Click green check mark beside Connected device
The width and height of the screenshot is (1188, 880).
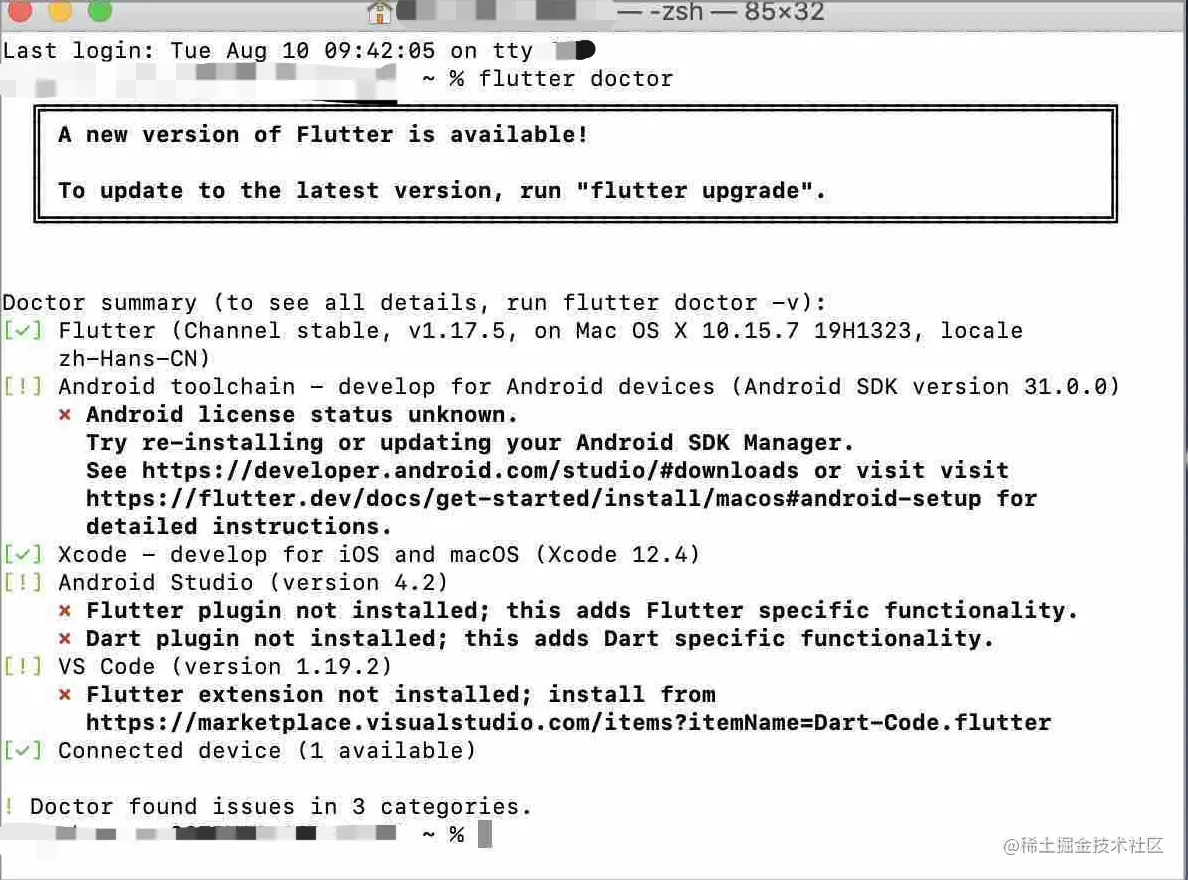[x=23, y=751]
